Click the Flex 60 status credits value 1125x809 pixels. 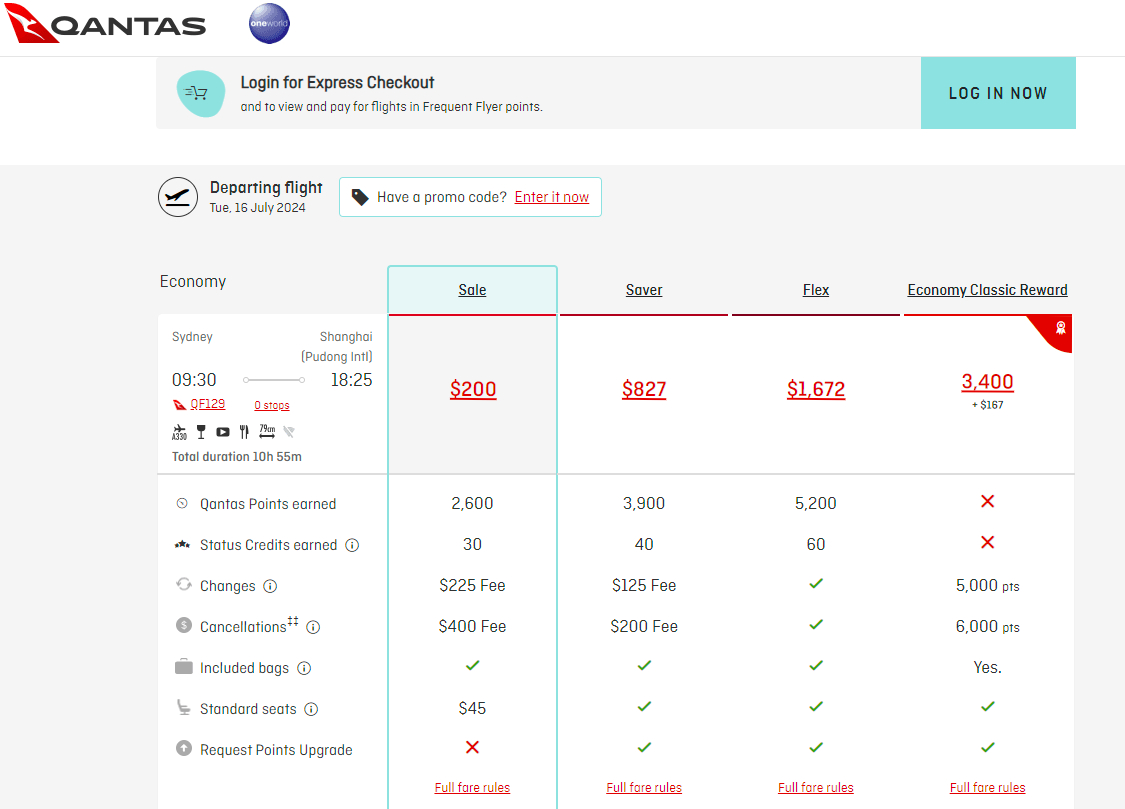tap(816, 544)
